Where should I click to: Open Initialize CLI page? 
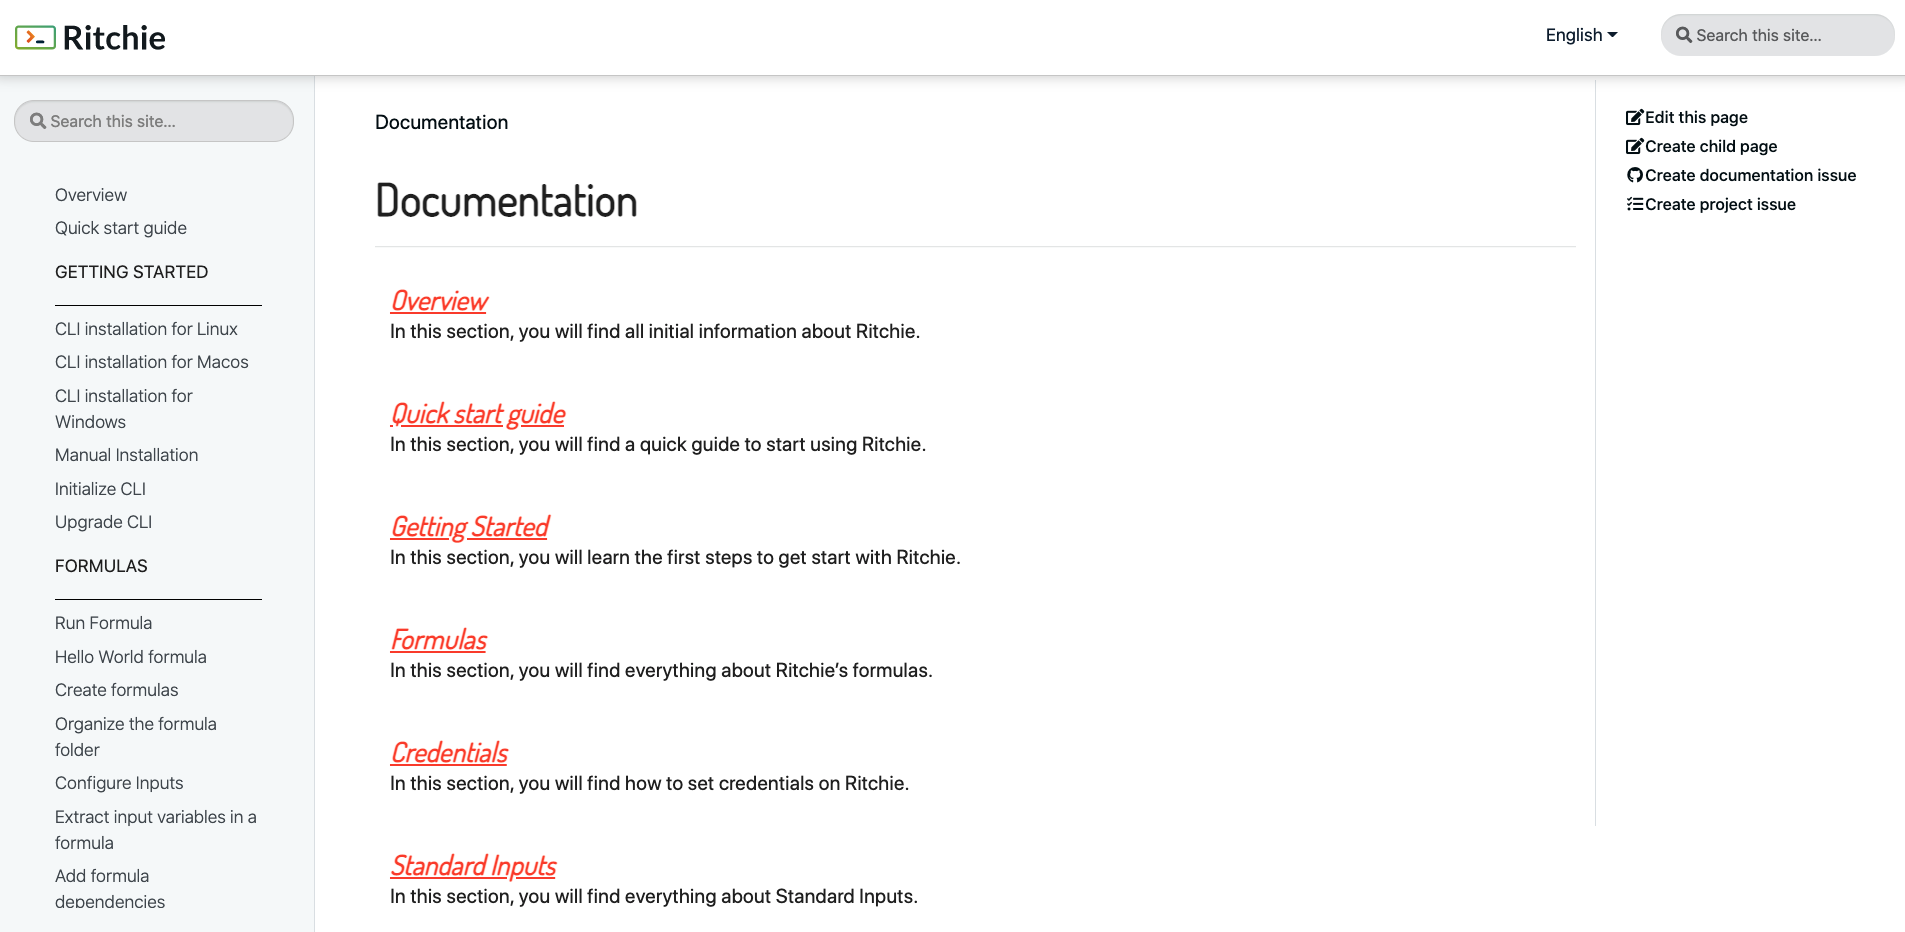pyautogui.click(x=100, y=489)
